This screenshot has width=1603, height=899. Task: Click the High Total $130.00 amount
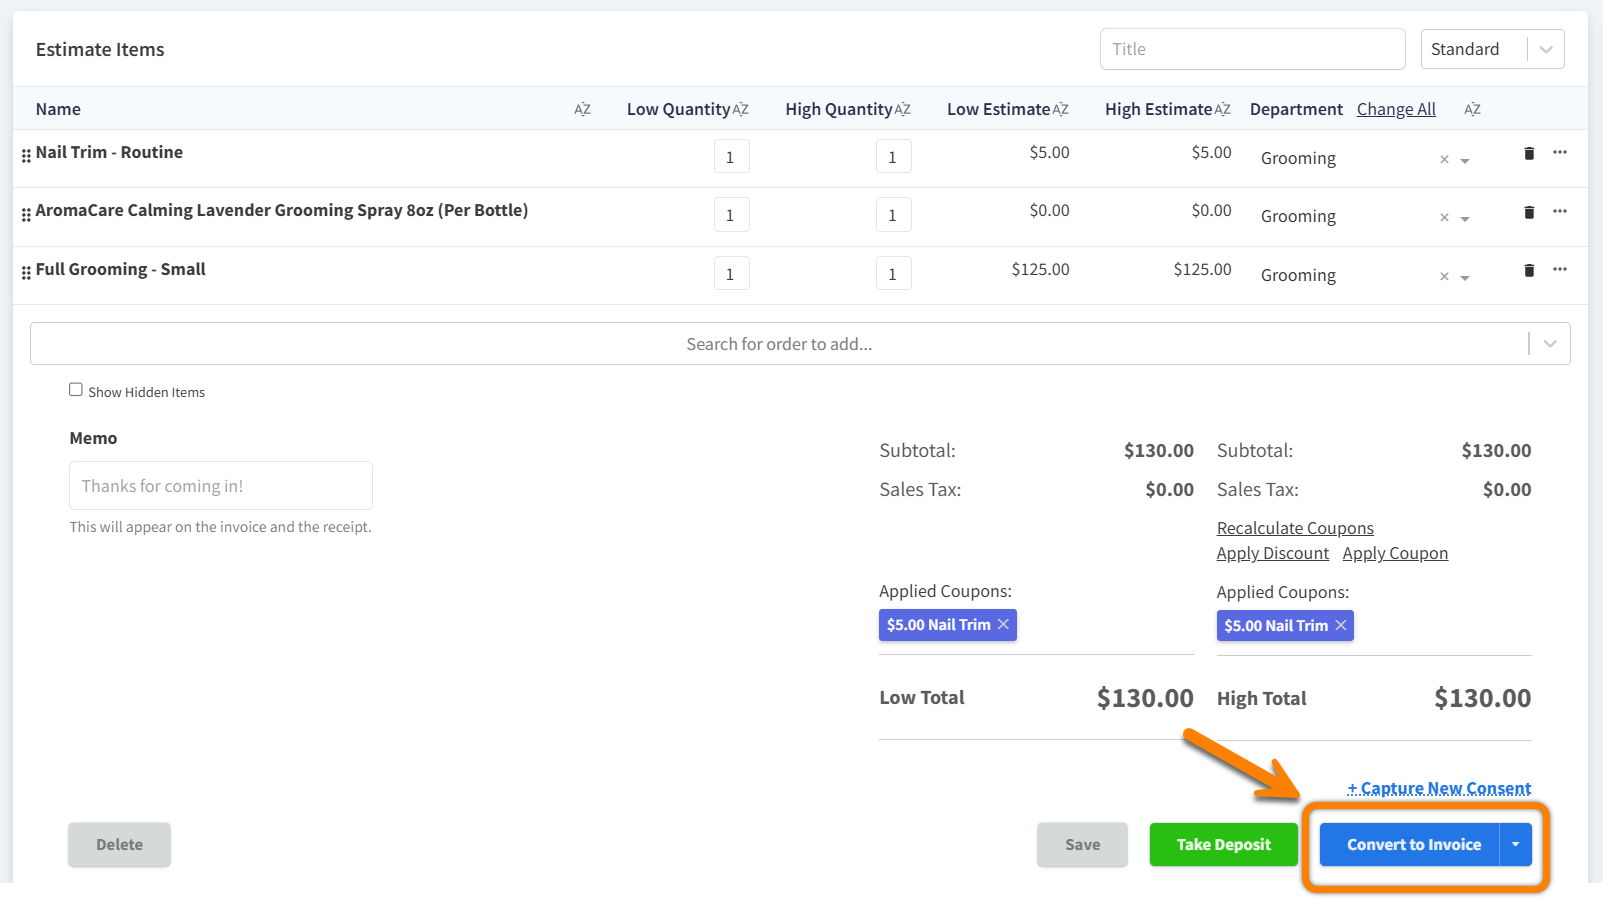click(x=1483, y=698)
